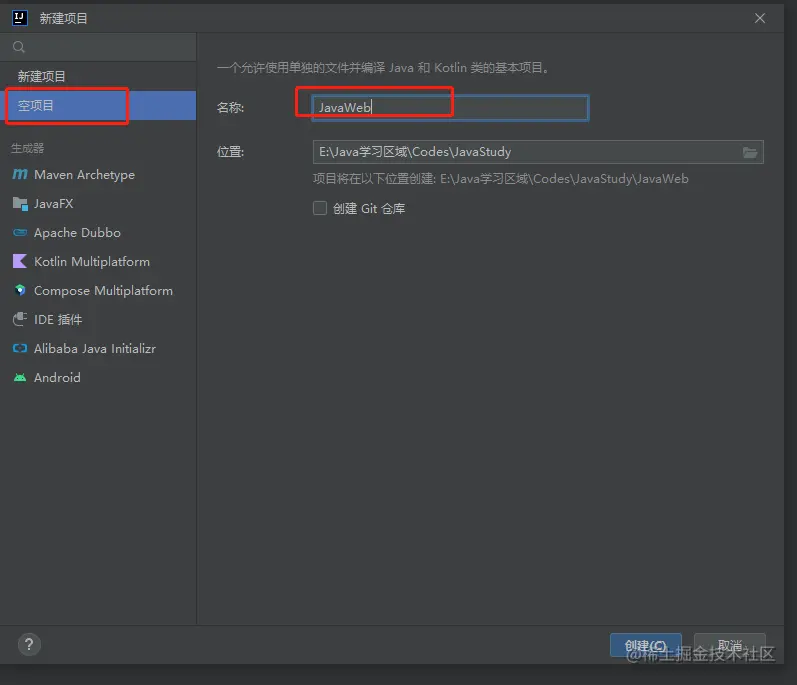Choose Maven Archetype generator
The width and height of the screenshot is (797, 685).
(x=98, y=174)
